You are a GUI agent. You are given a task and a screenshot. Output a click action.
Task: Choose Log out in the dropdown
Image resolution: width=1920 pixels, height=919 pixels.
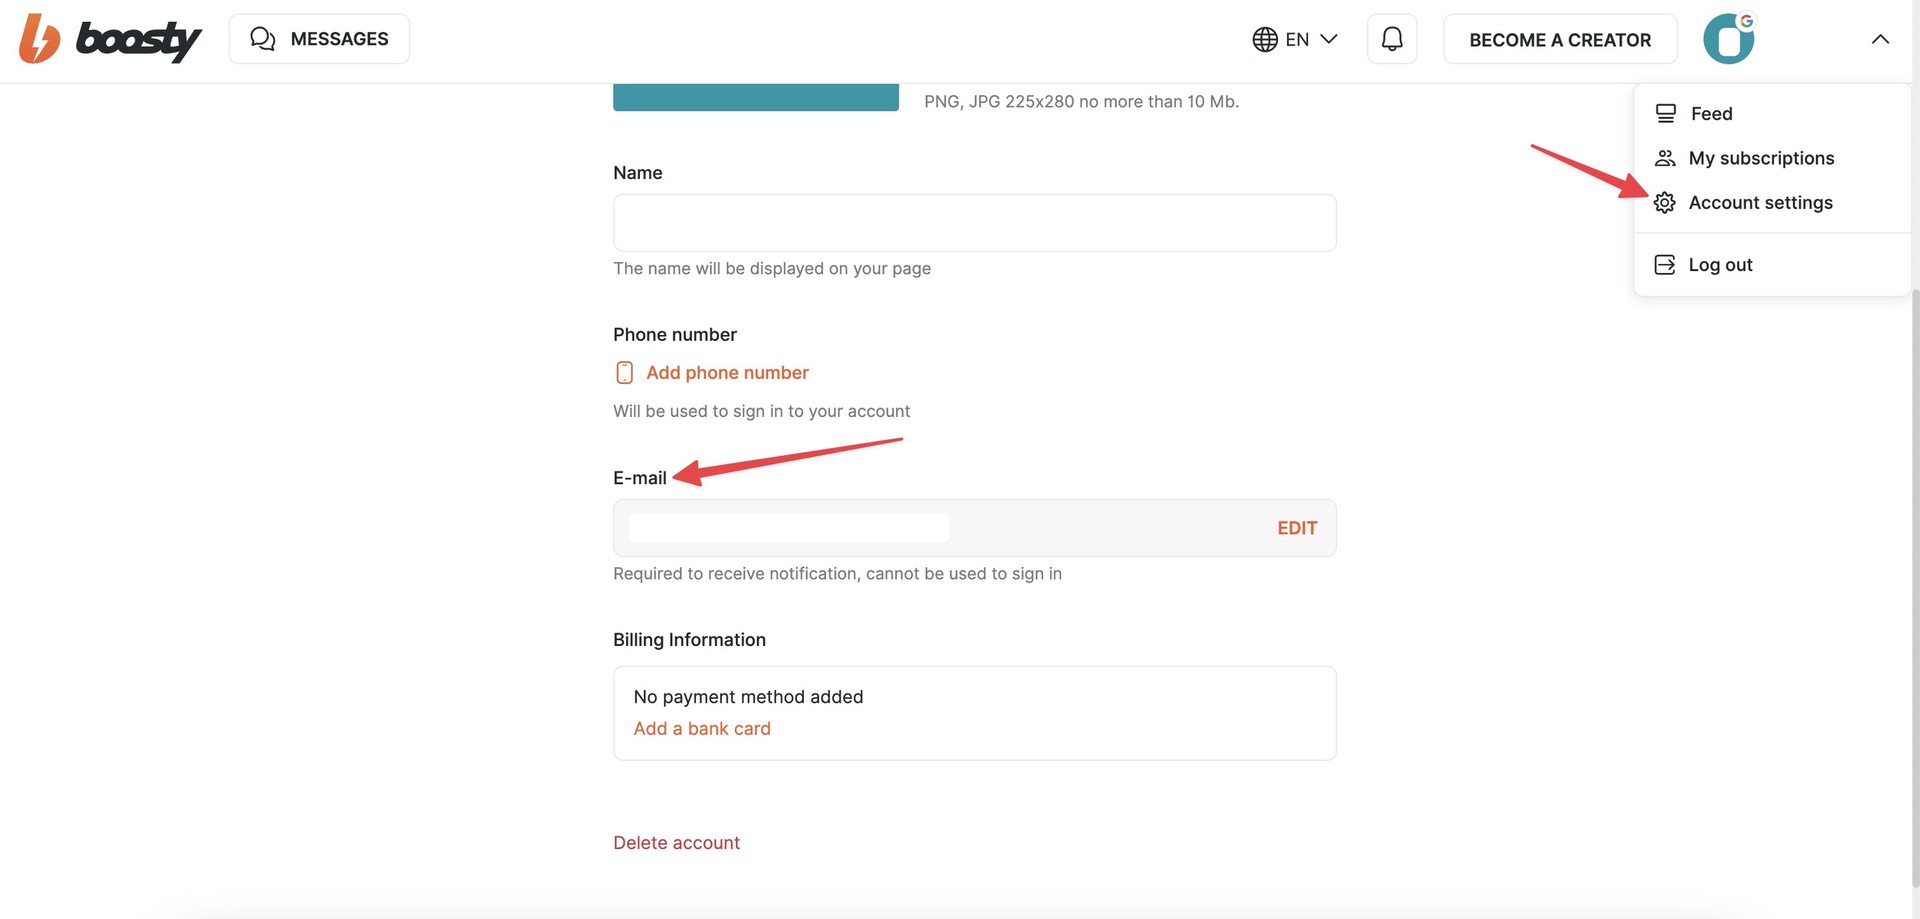(x=1720, y=265)
